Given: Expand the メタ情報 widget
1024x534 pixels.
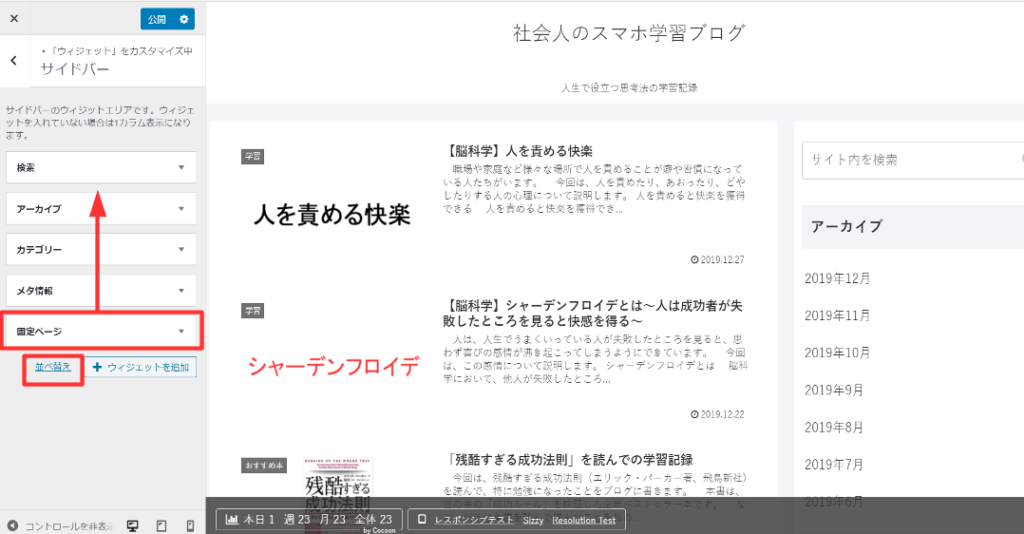Looking at the screenshot, I should pos(101,290).
